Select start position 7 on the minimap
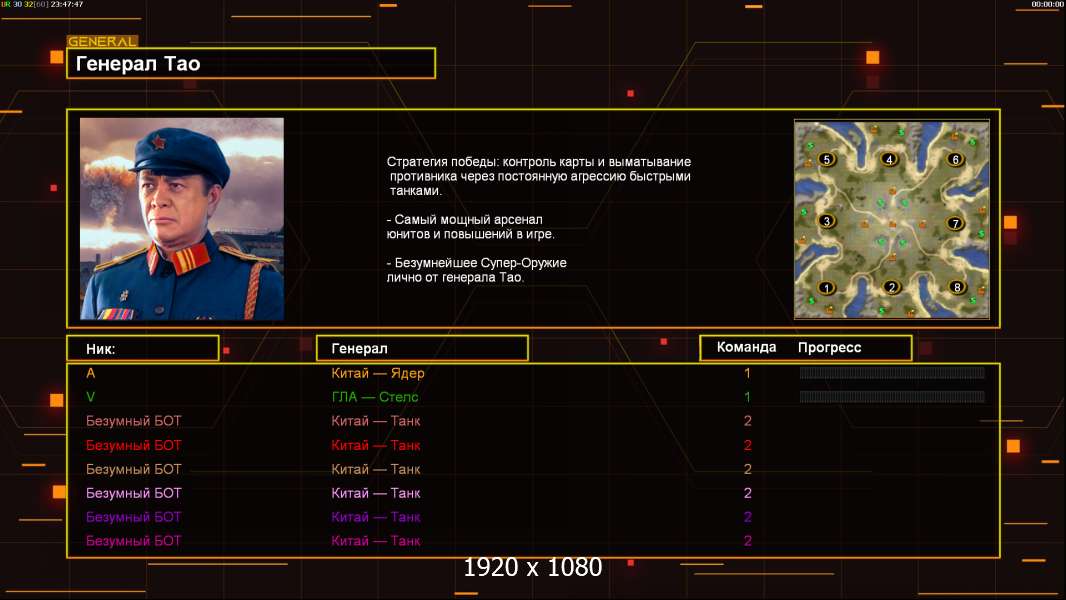 click(x=955, y=223)
